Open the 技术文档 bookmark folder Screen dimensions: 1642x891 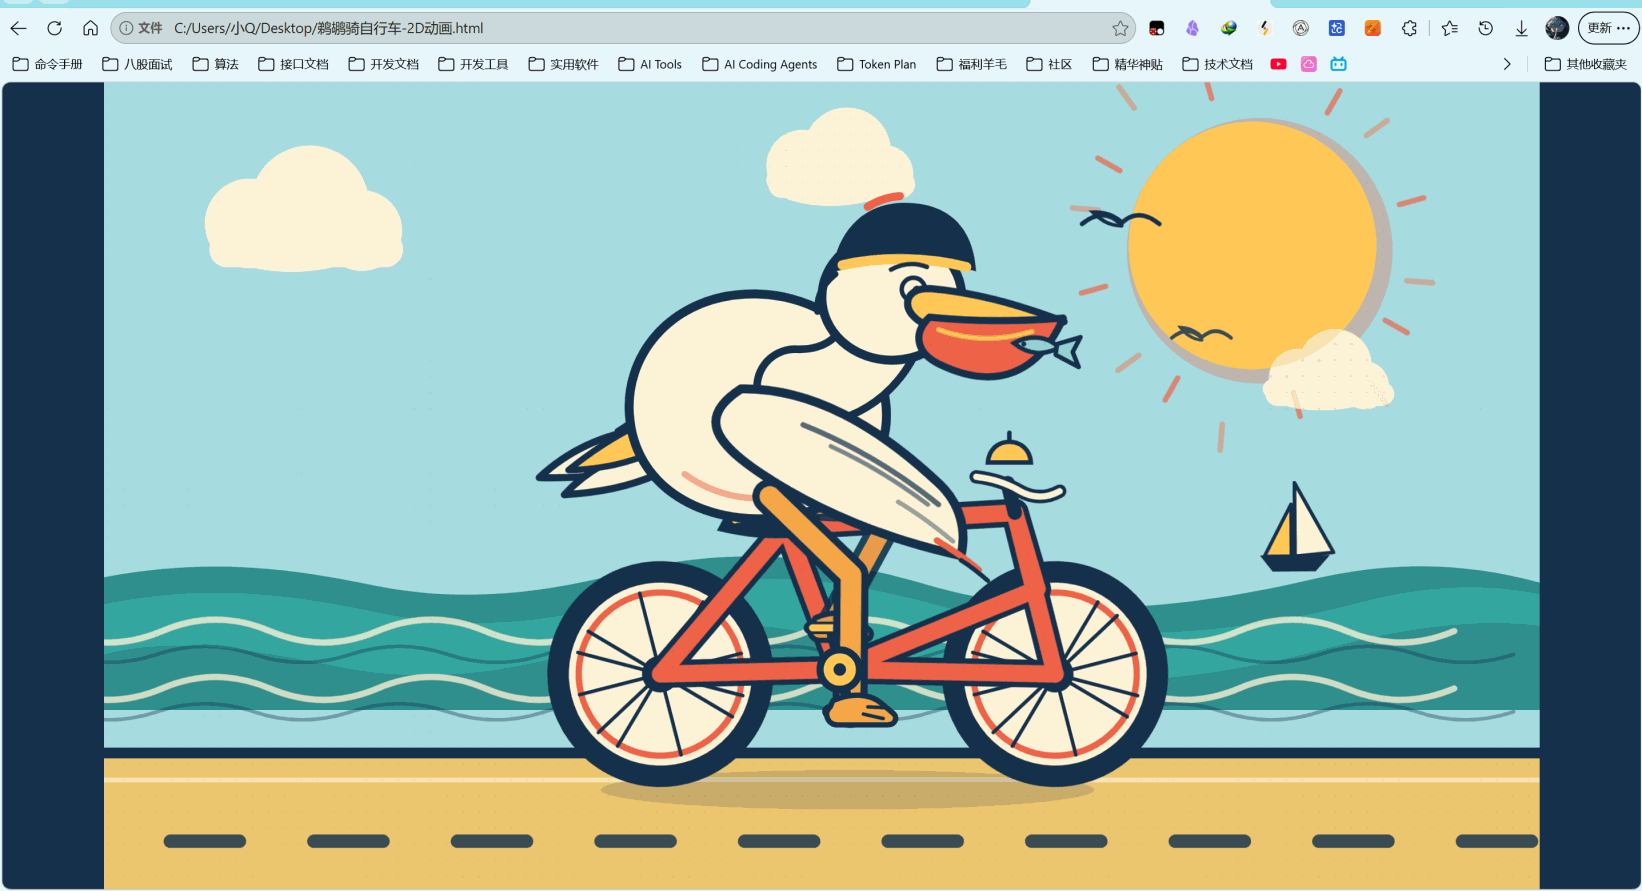[1218, 64]
